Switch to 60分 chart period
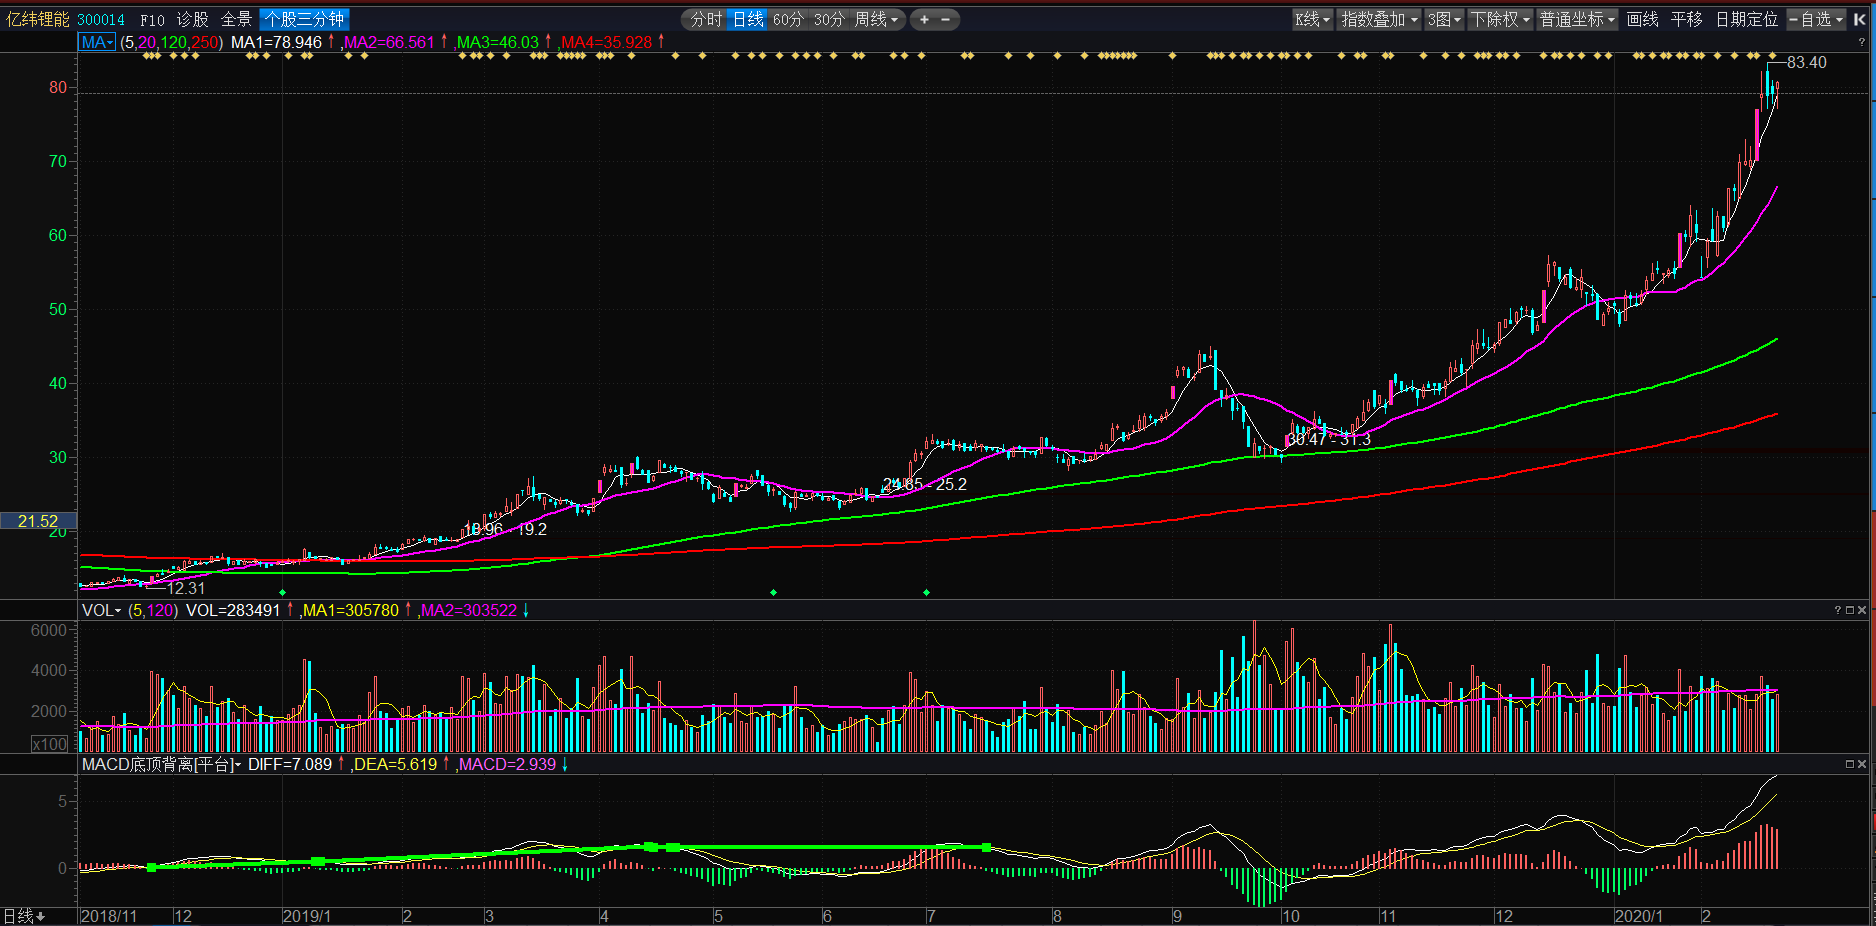The width and height of the screenshot is (1876, 926). [x=788, y=19]
